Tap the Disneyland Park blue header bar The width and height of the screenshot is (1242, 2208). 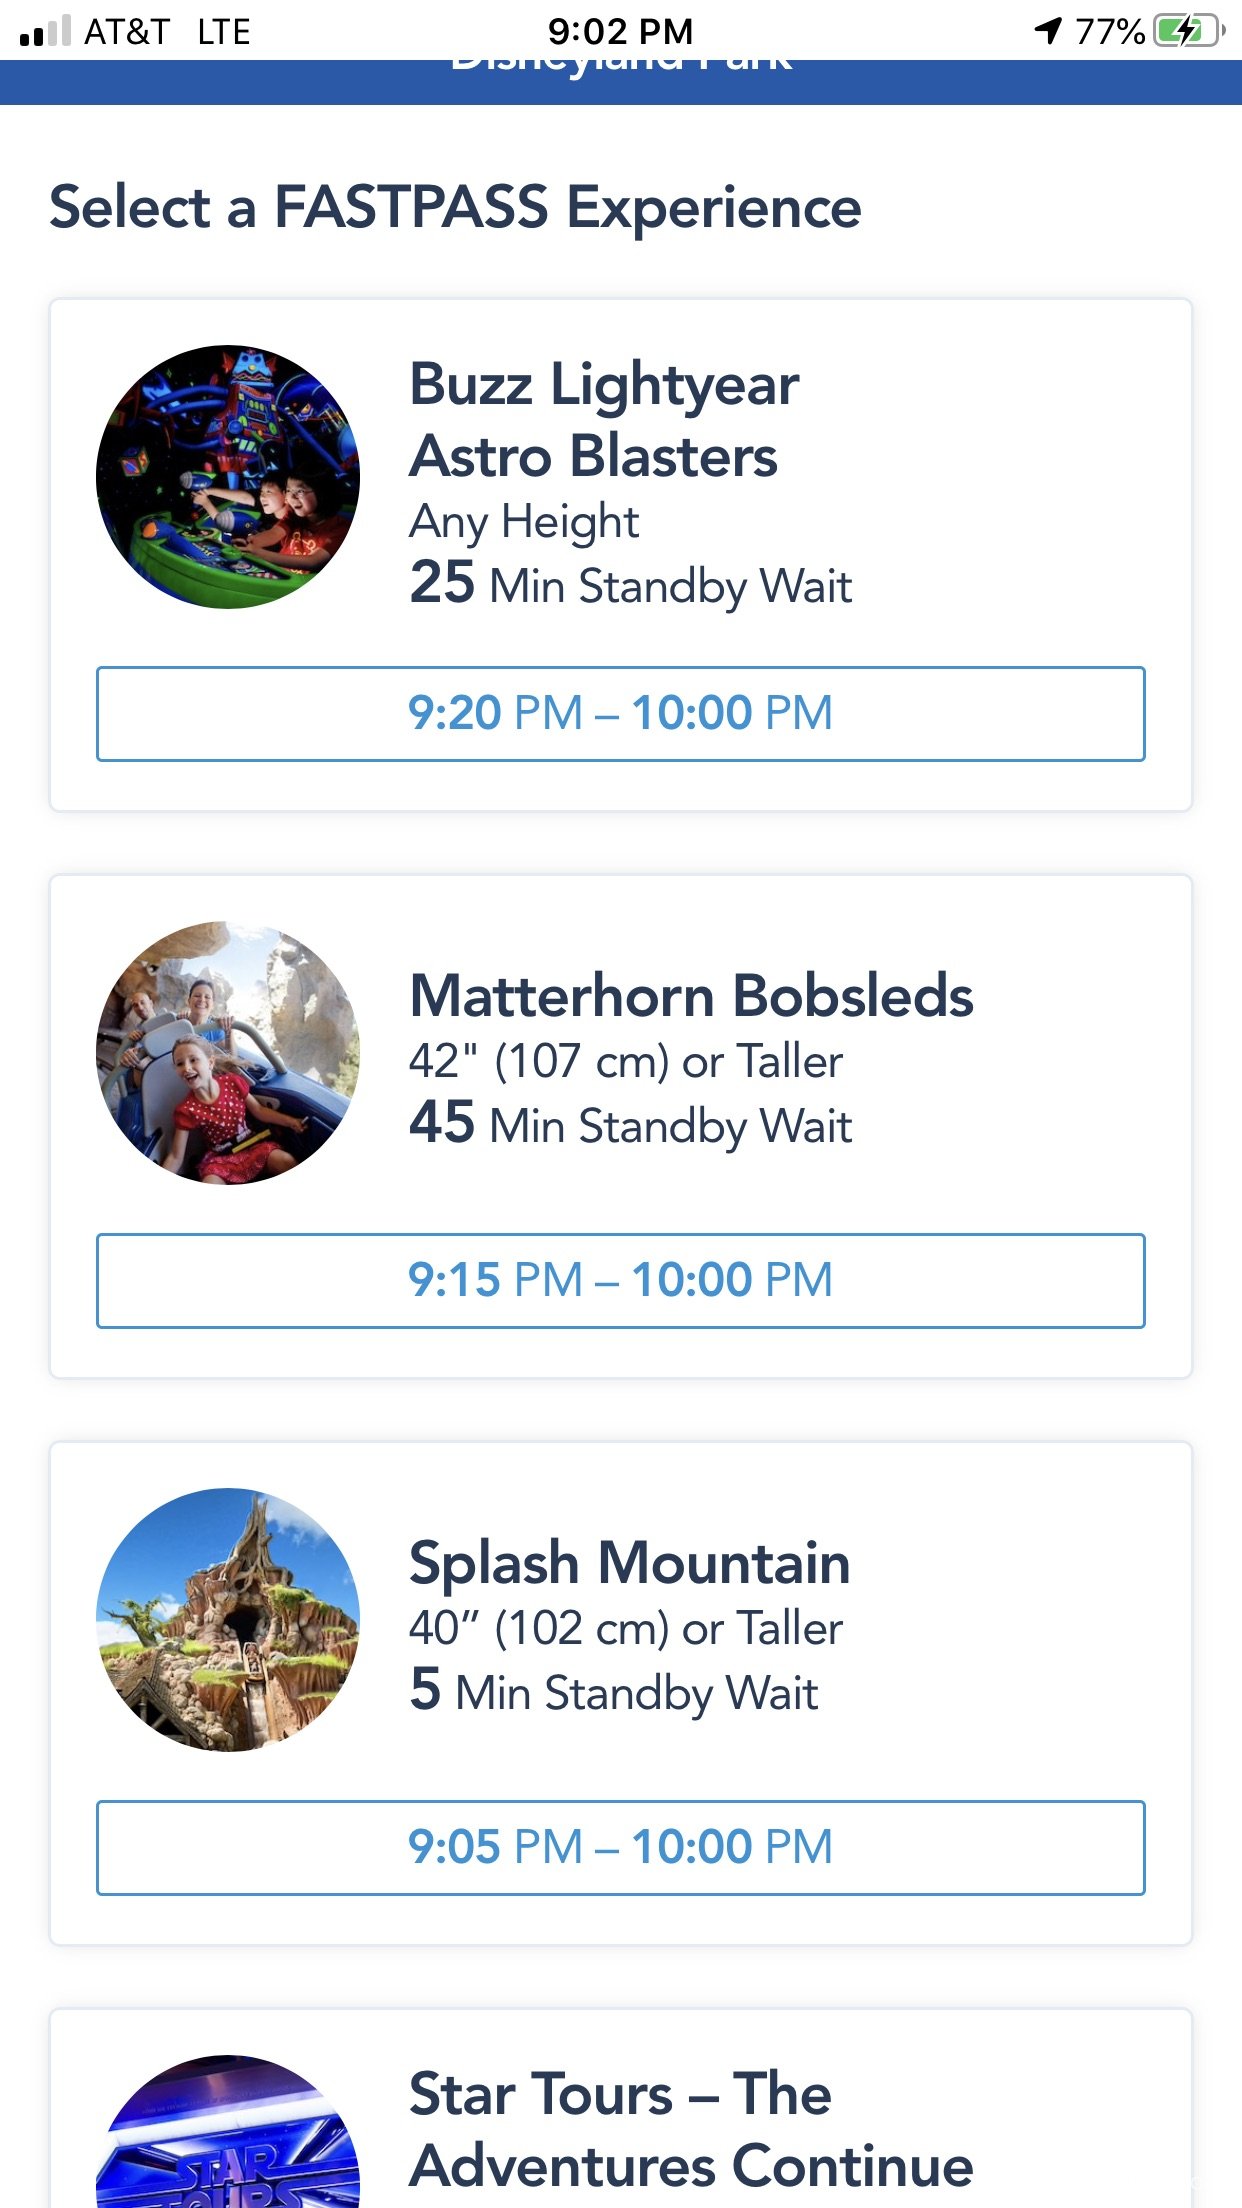[621, 82]
